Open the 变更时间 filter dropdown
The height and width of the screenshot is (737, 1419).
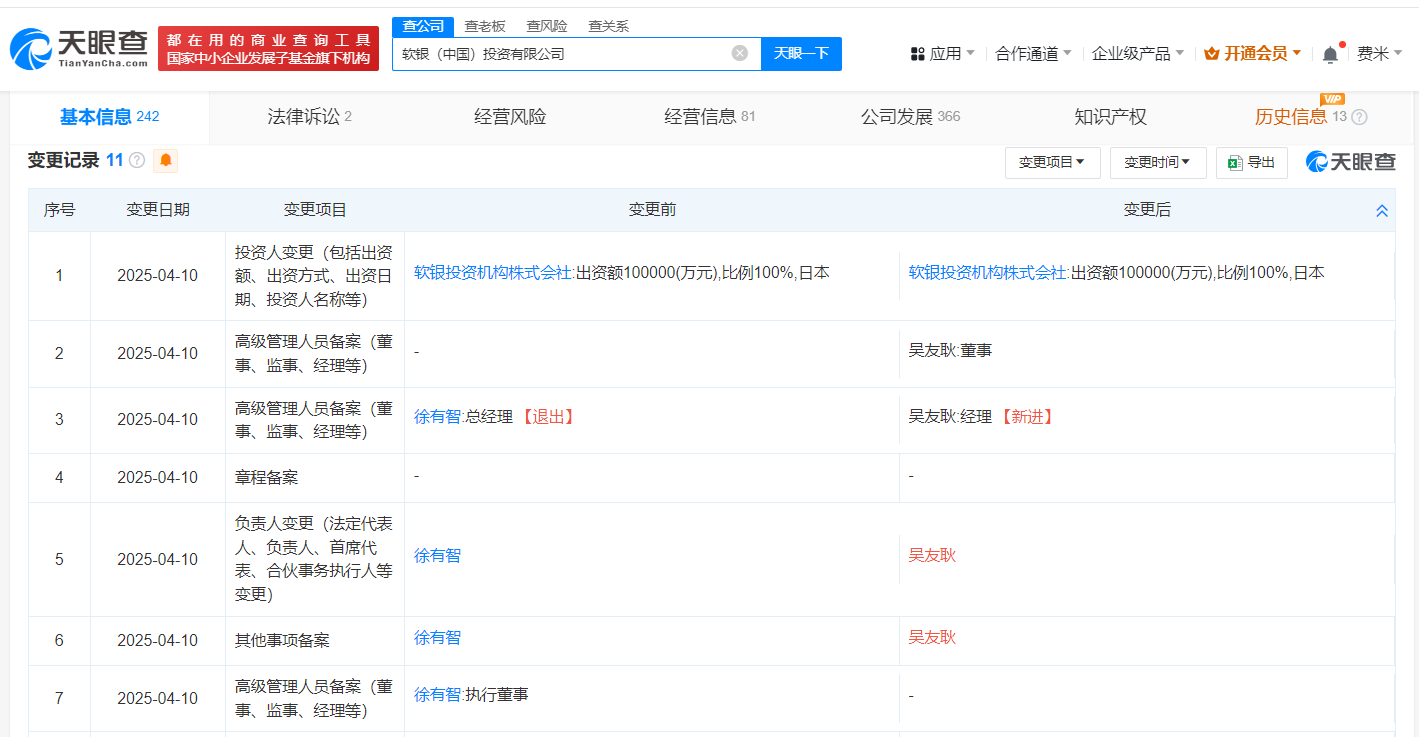1158,162
